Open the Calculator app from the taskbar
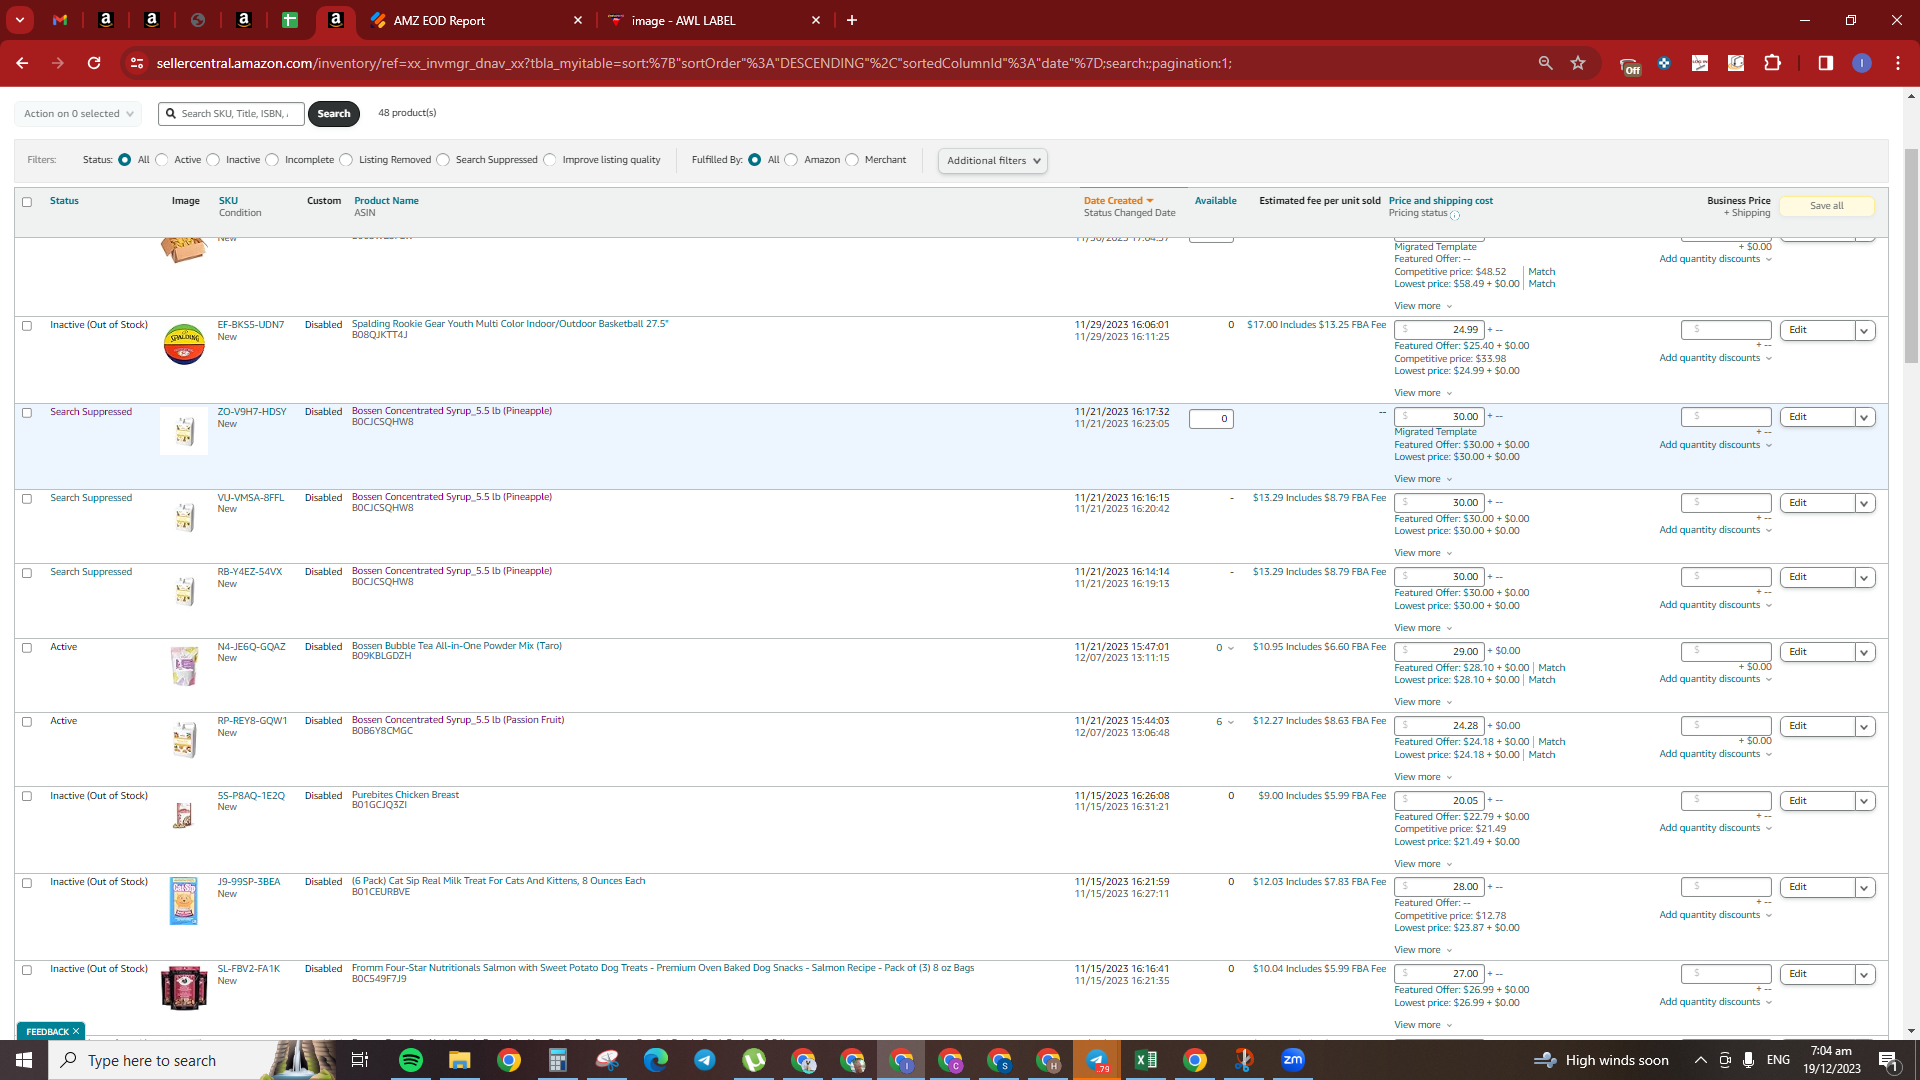This screenshot has width=1920, height=1080. tap(557, 1060)
